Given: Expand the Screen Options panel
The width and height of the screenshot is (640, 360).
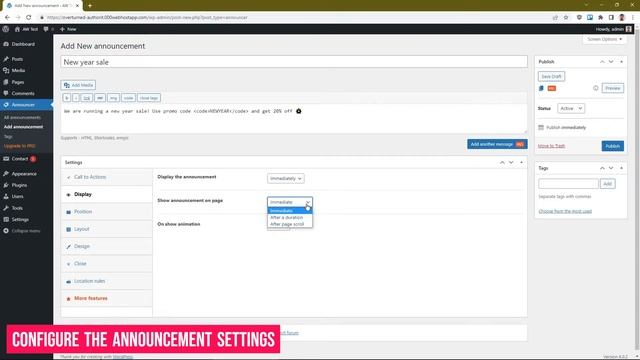Looking at the screenshot, I should (x=604, y=39).
